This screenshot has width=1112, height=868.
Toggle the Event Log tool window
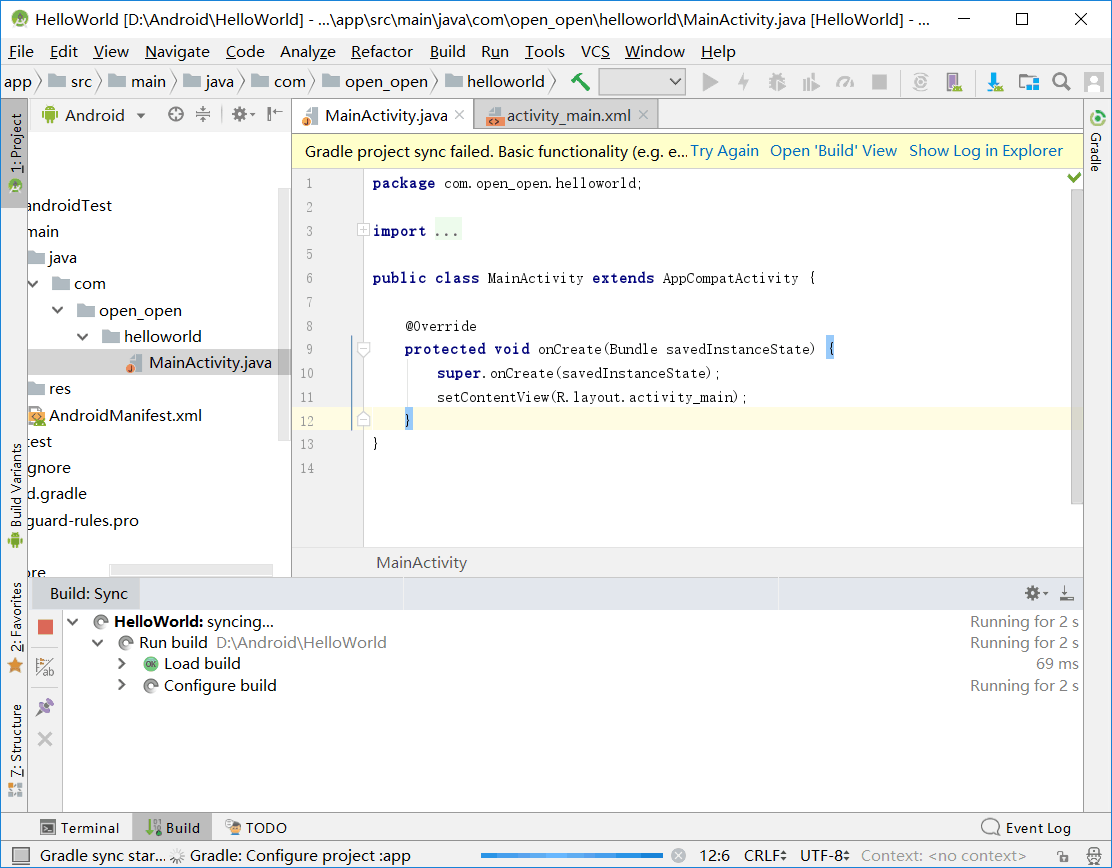click(1026, 828)
